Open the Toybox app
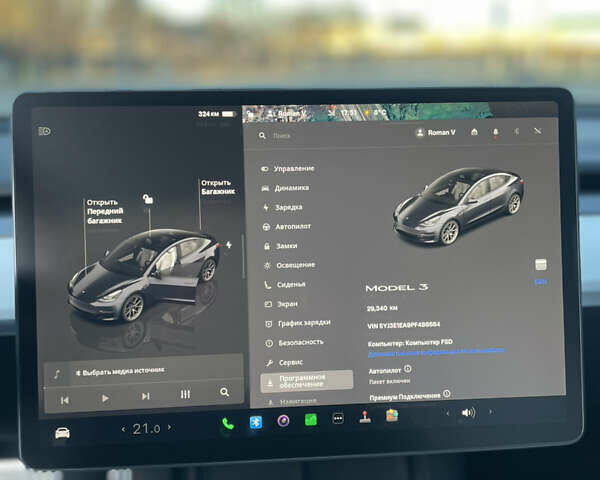 pos(392,415)
